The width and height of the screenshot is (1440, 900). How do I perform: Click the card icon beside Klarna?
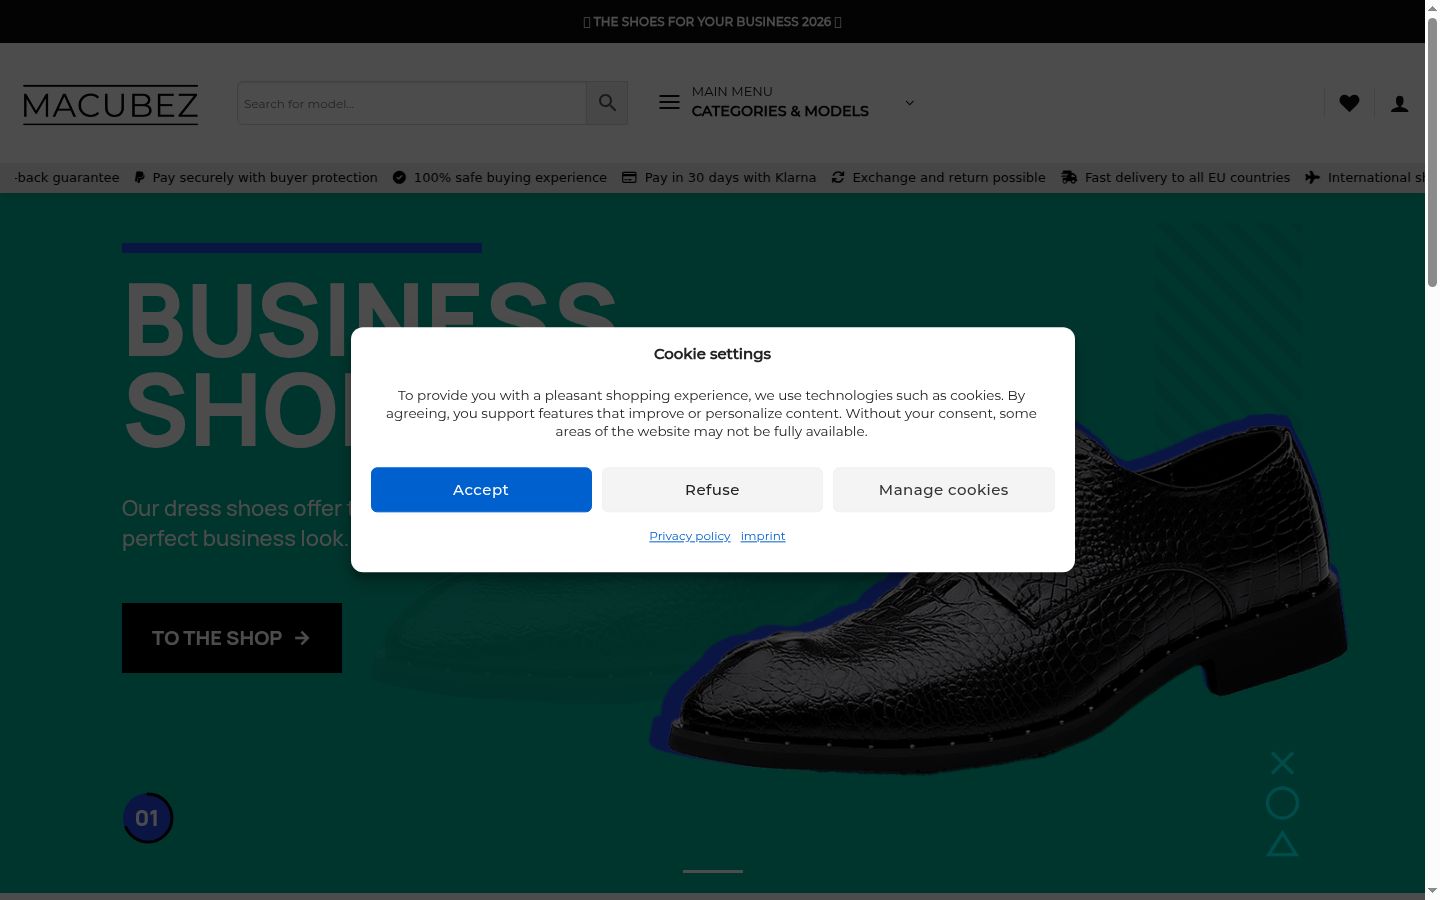pyautogui.click(x=629, y=177)
